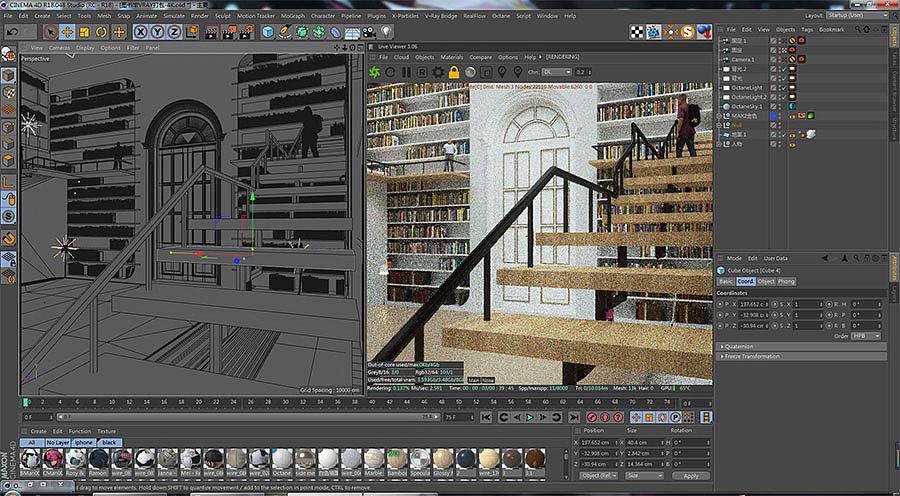Click the P.X coordinate field in Attributes
Image resolution: width=900 pixels, height=496 pixels.
753,304
